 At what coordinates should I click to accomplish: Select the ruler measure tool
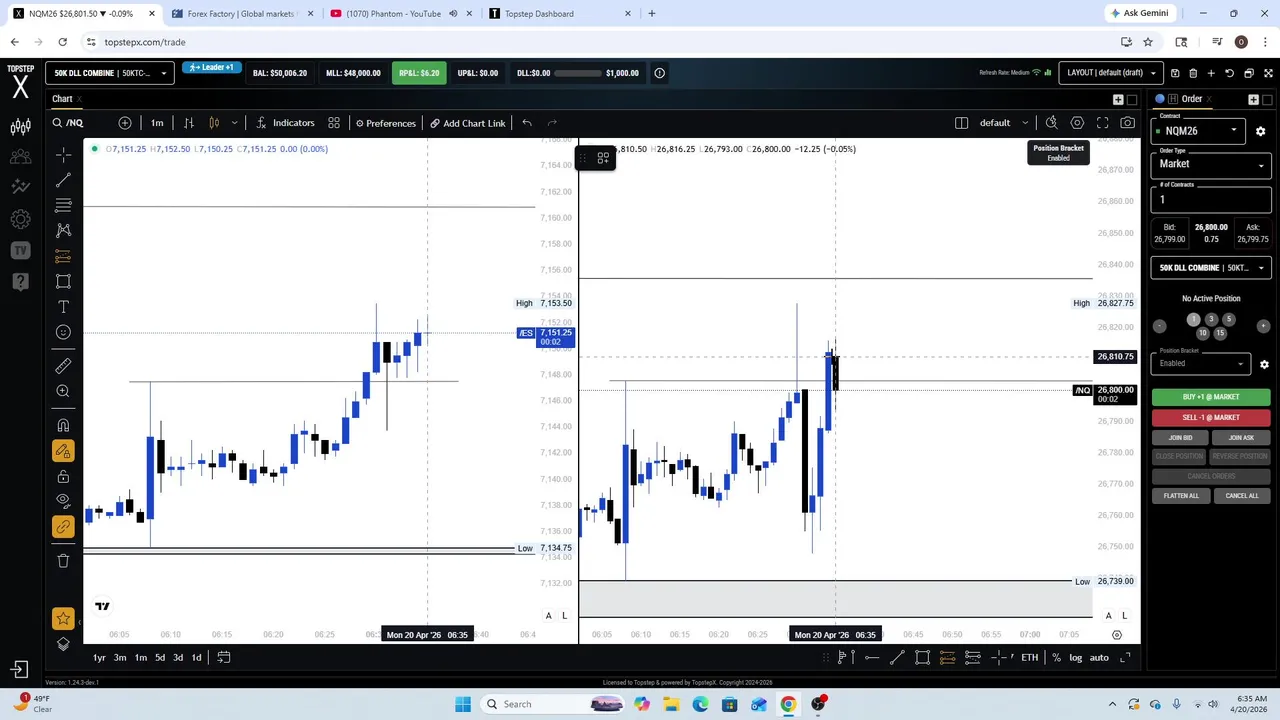tap(63, 366)
